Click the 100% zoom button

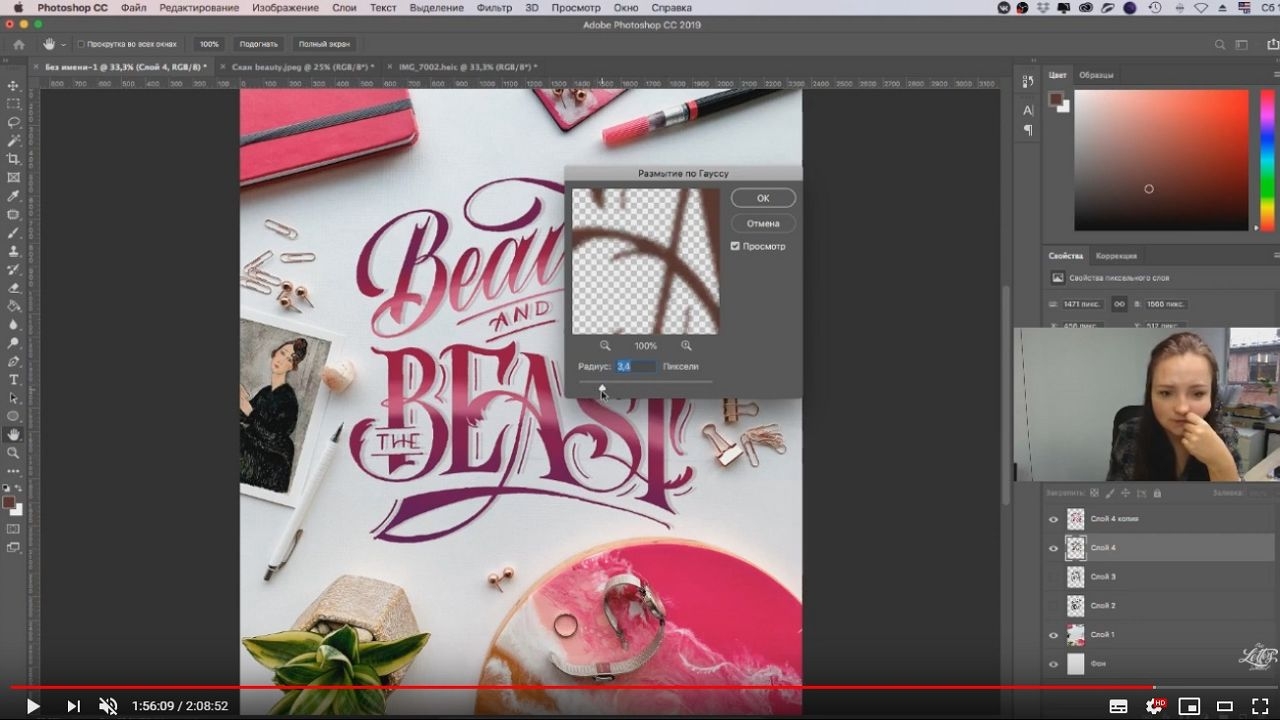click(208, 45)
